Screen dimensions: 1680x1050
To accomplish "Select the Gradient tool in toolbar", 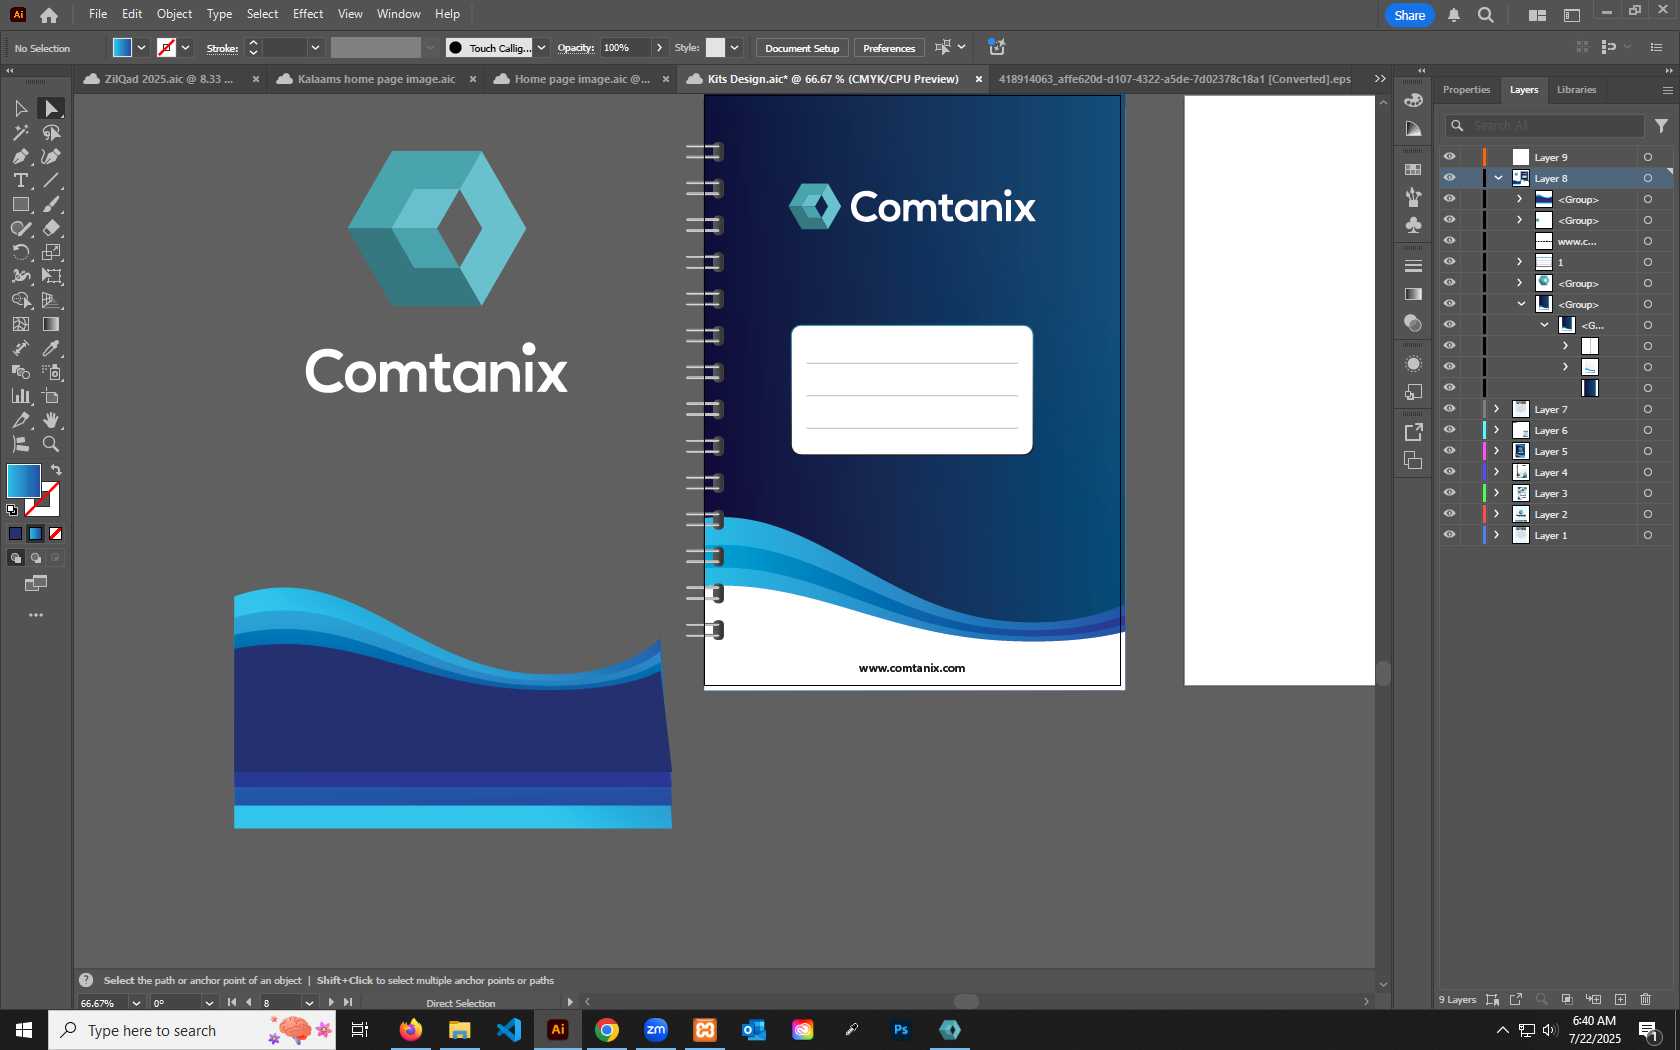I will click(x=51, y=324).
